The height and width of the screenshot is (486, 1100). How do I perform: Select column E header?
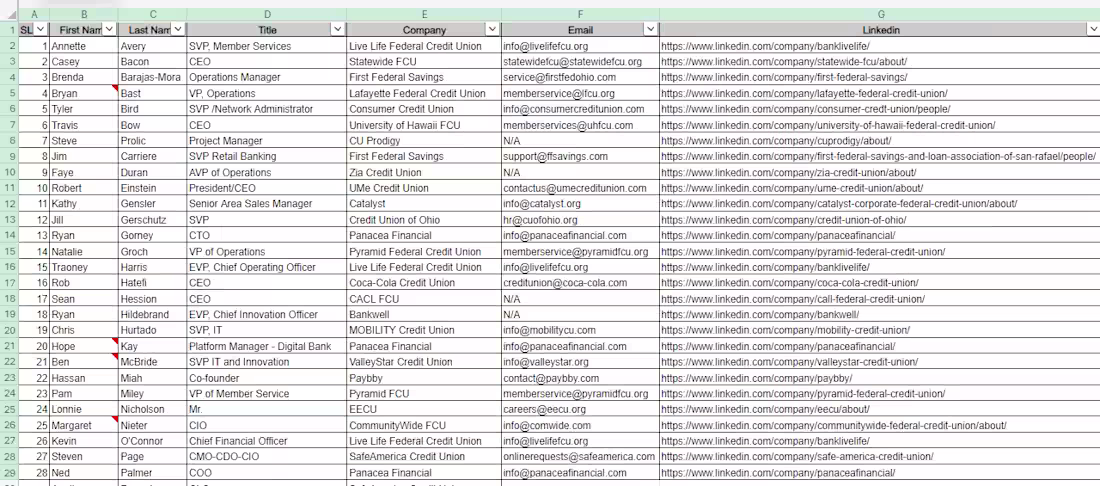[x=424, y=15]
